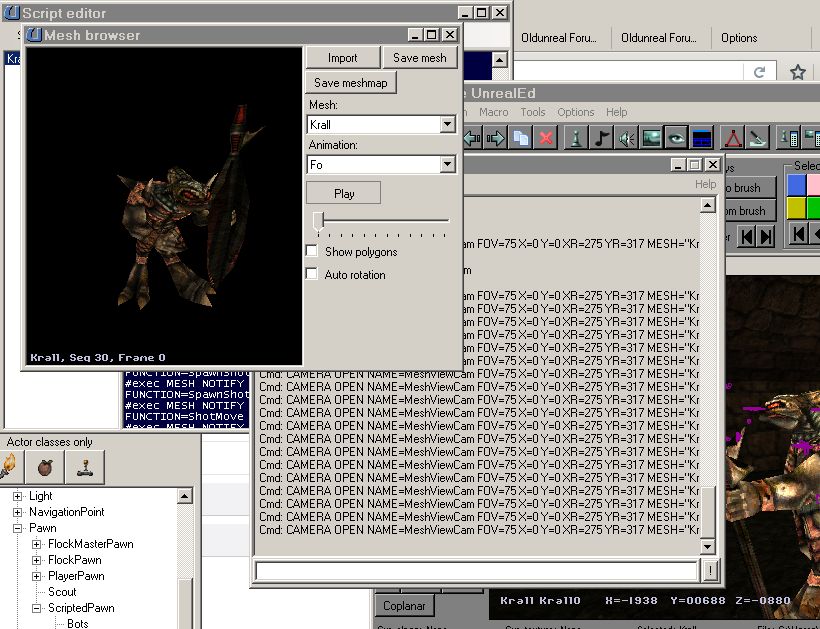The width and height of the screenshot is (820, 629).
Task: Expand the NavigationPoint tree node
Action: [x=17, y=512]
